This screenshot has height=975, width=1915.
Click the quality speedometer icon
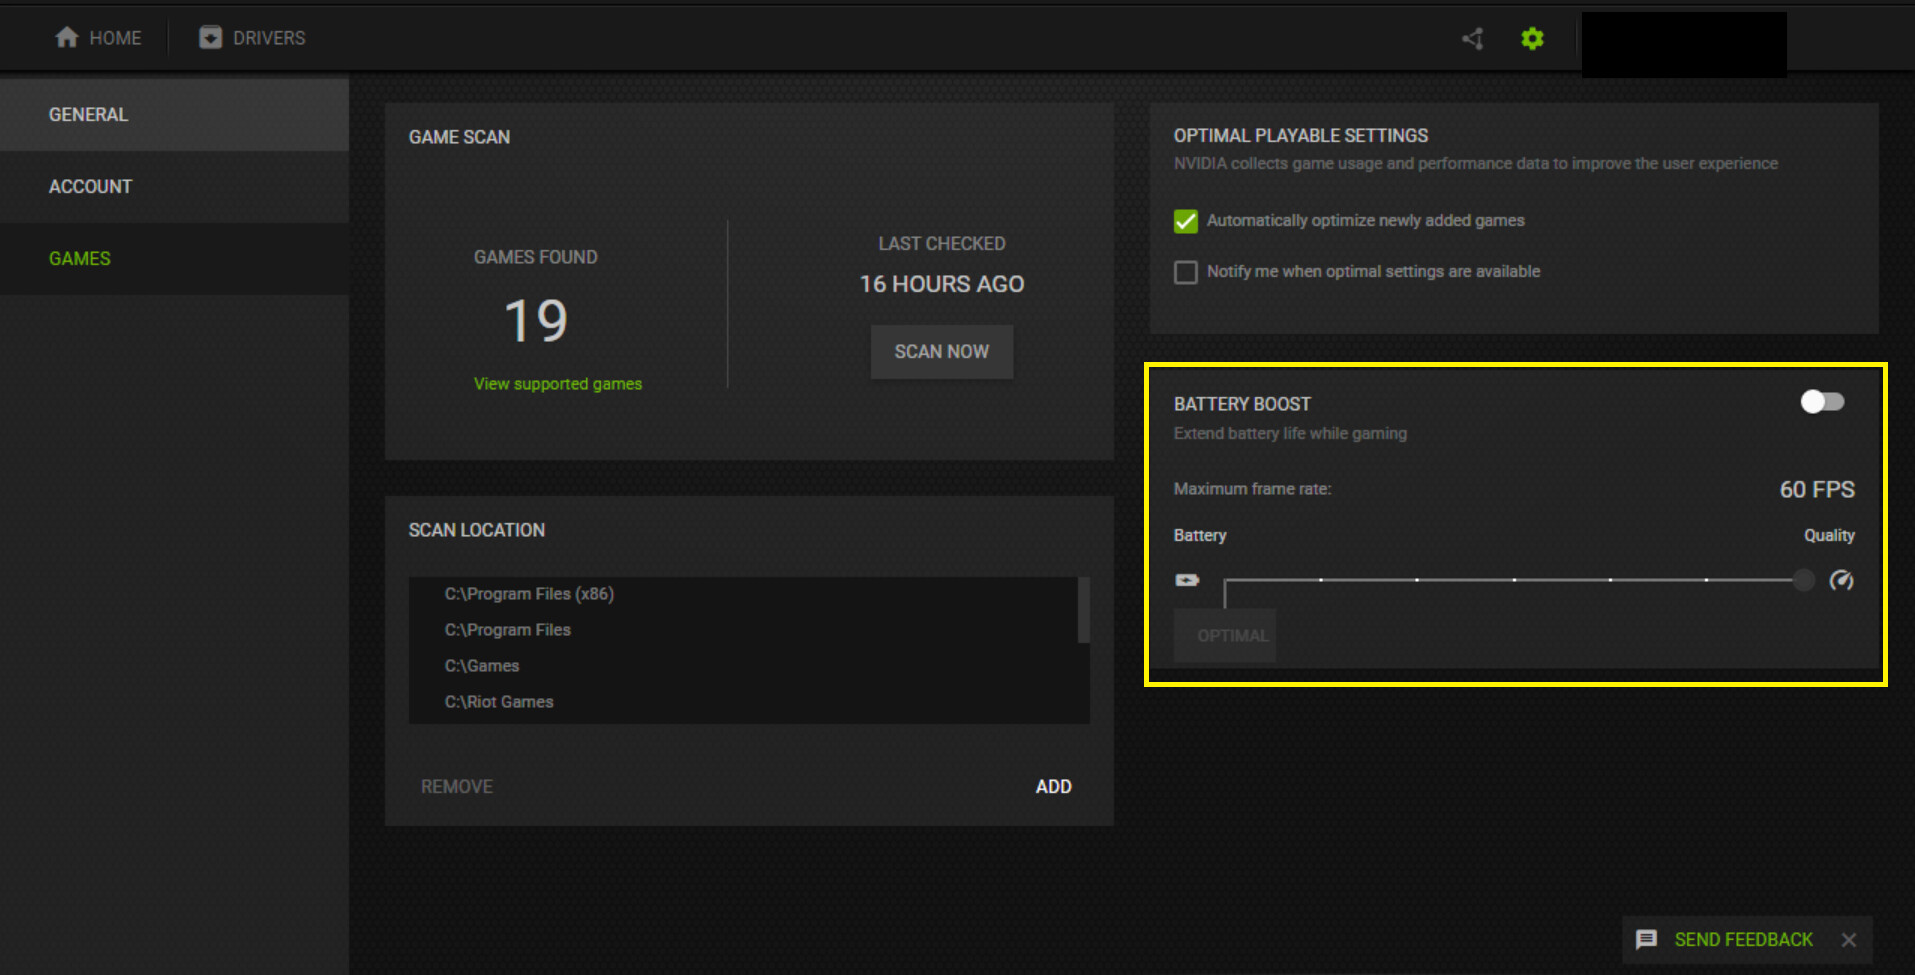click(1841, 580)
